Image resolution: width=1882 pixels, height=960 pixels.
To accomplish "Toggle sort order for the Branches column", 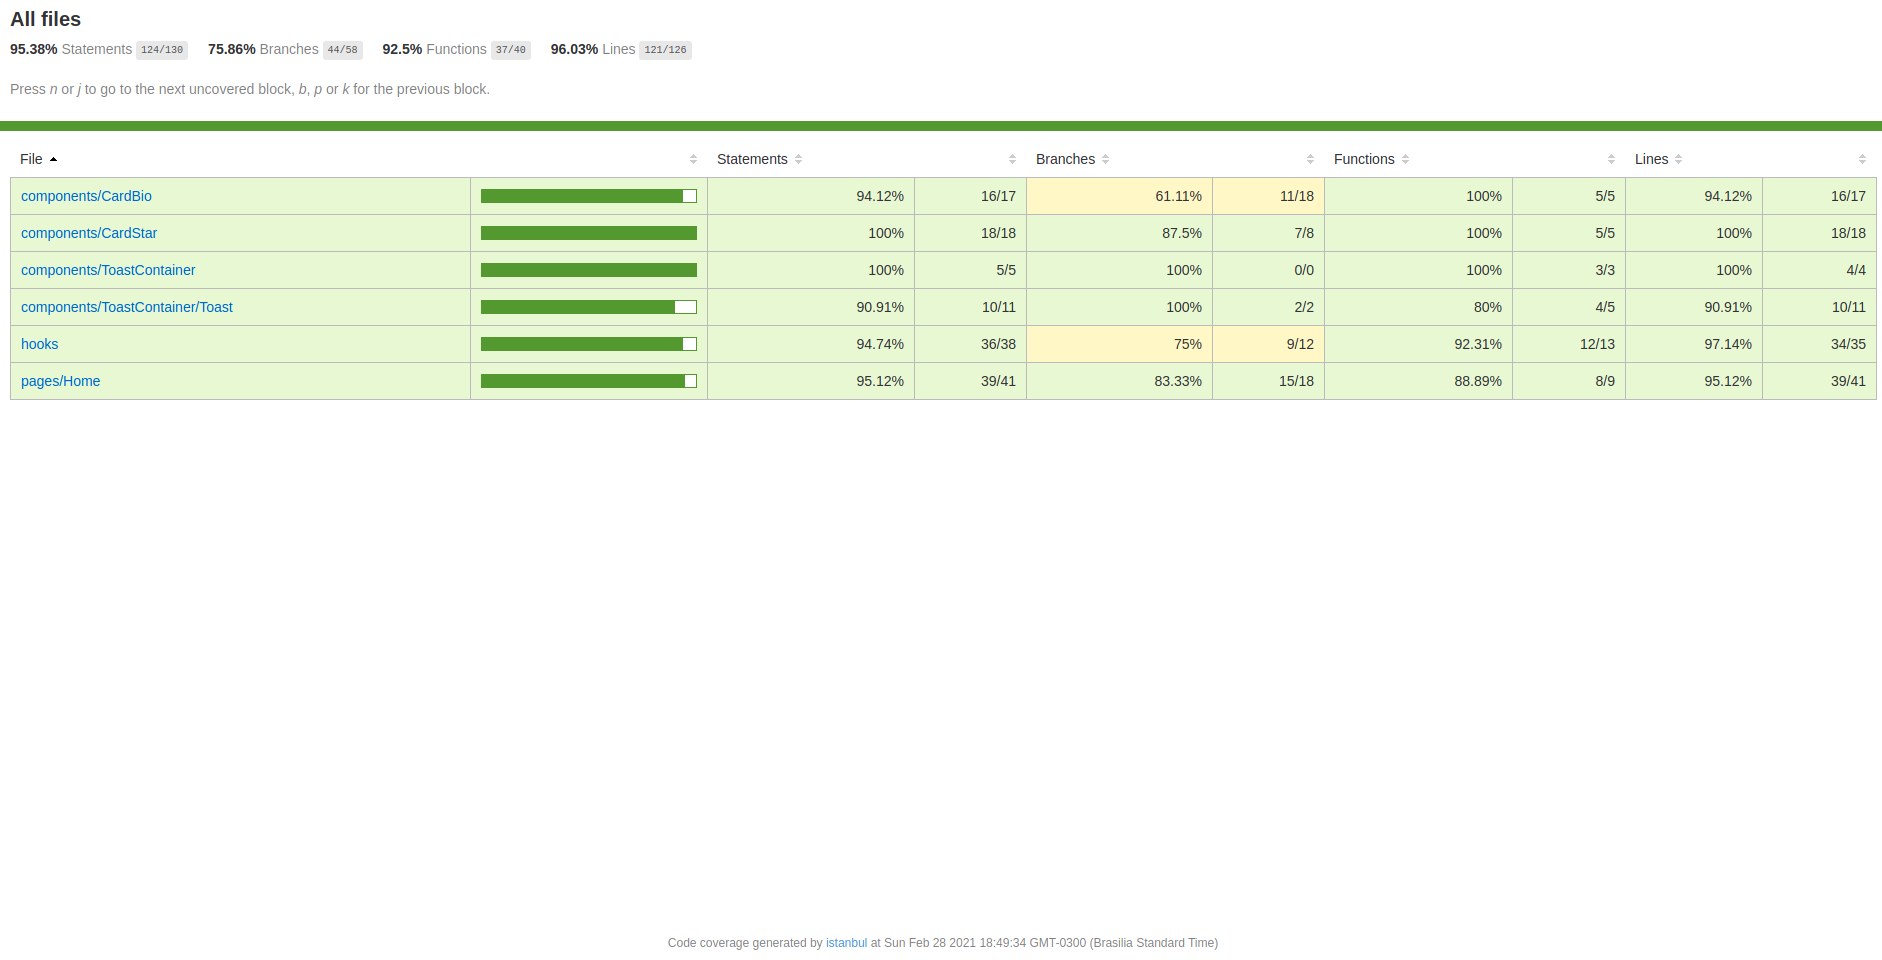I will click(1105, 159).
